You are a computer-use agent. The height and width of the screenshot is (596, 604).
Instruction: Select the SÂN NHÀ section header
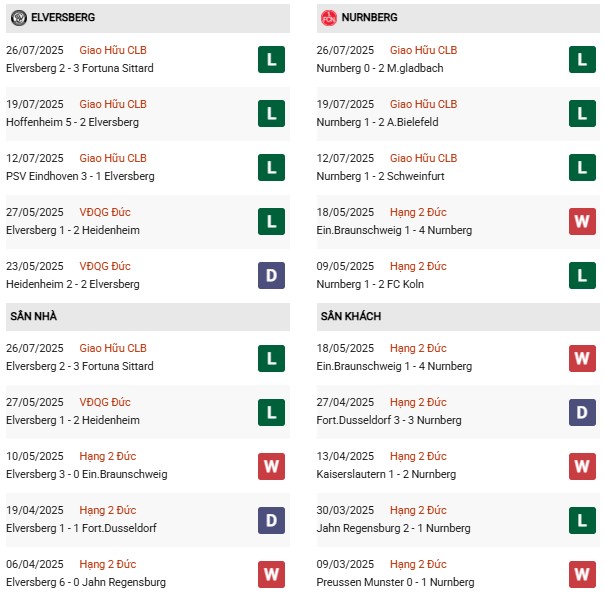point(148,317)
